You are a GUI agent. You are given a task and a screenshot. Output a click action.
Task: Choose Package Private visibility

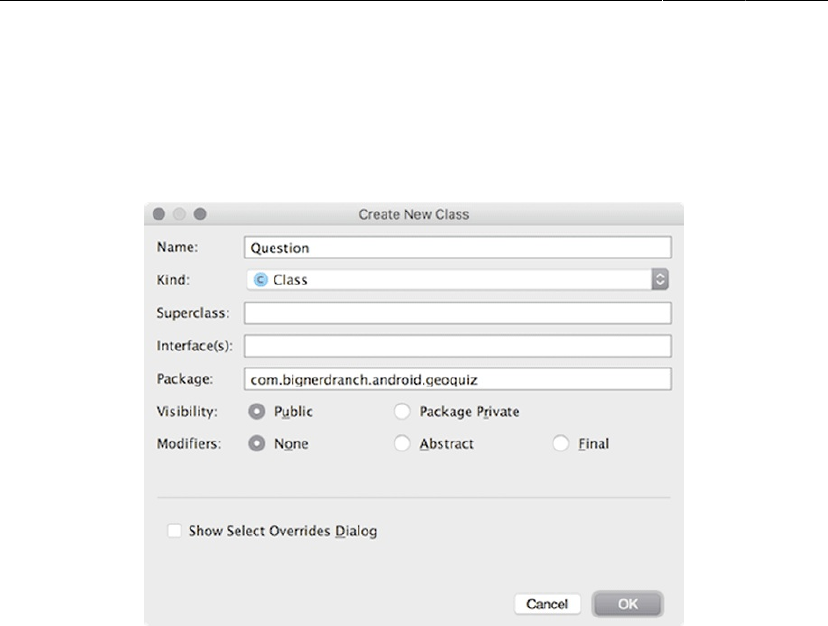point(402,411)
